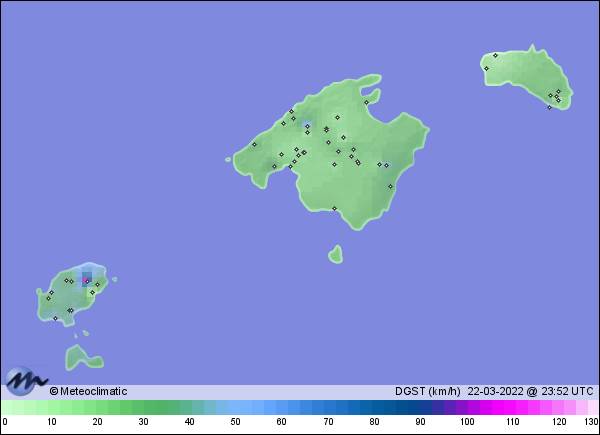Screen dimensions: 600x435
Task: Select the lone station on Mallorca's south coast
Action: (334, 209)
